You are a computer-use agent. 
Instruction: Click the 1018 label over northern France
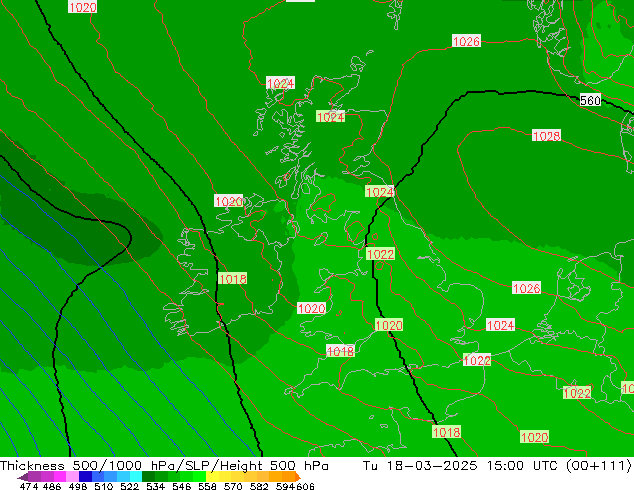[x=446, y=432]
